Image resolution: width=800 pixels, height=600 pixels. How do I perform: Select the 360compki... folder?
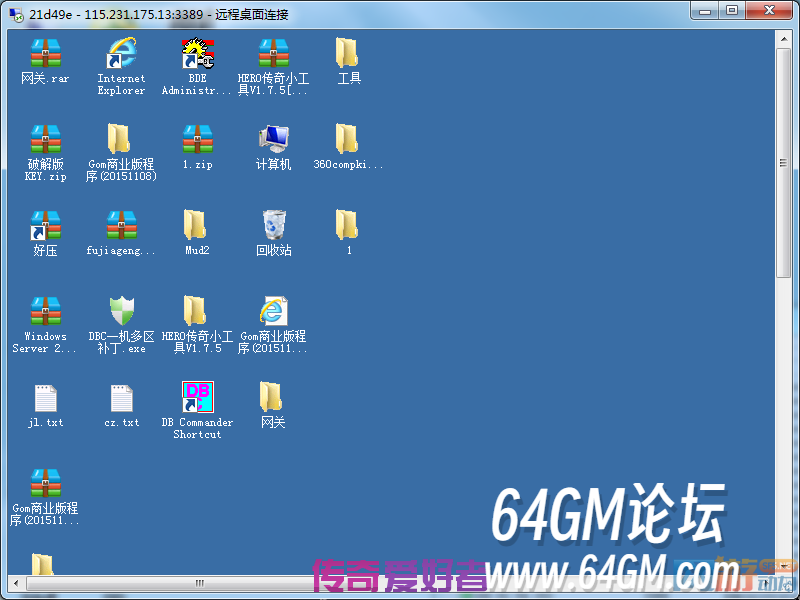click(x=347, y=139)
